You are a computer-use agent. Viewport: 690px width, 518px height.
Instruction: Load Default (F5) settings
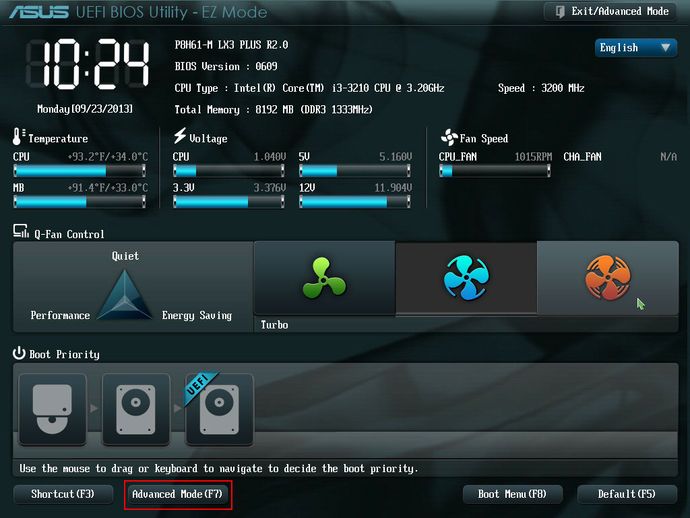click(x=627, y=494)
